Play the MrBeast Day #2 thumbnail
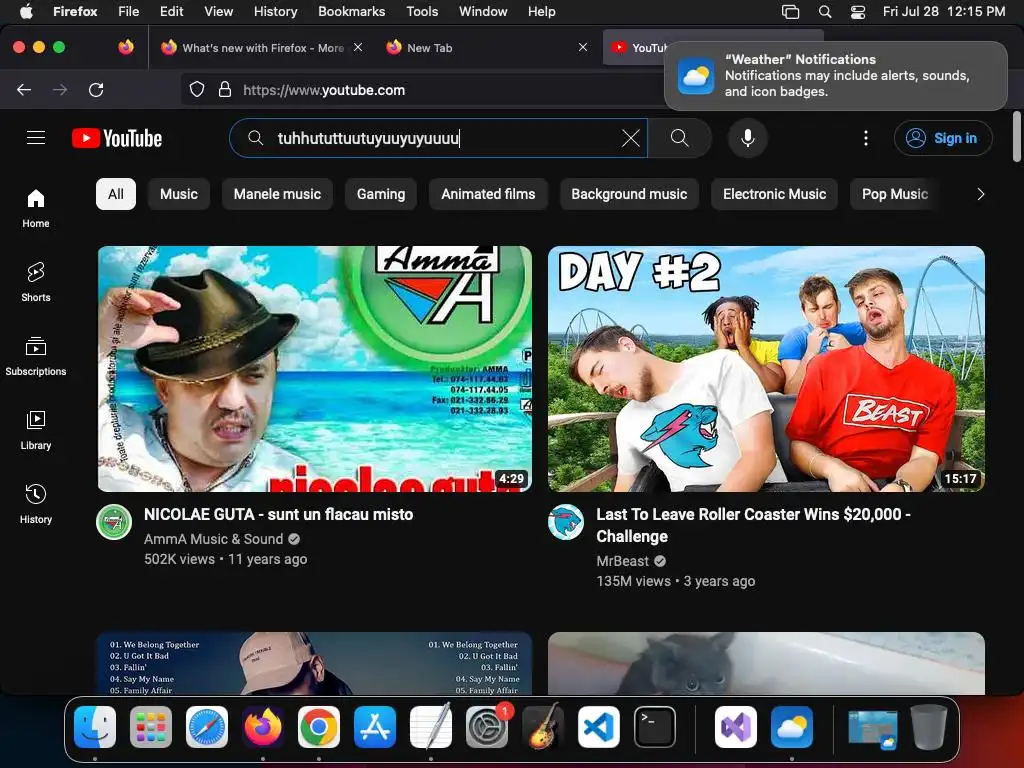 coord(766,368)
